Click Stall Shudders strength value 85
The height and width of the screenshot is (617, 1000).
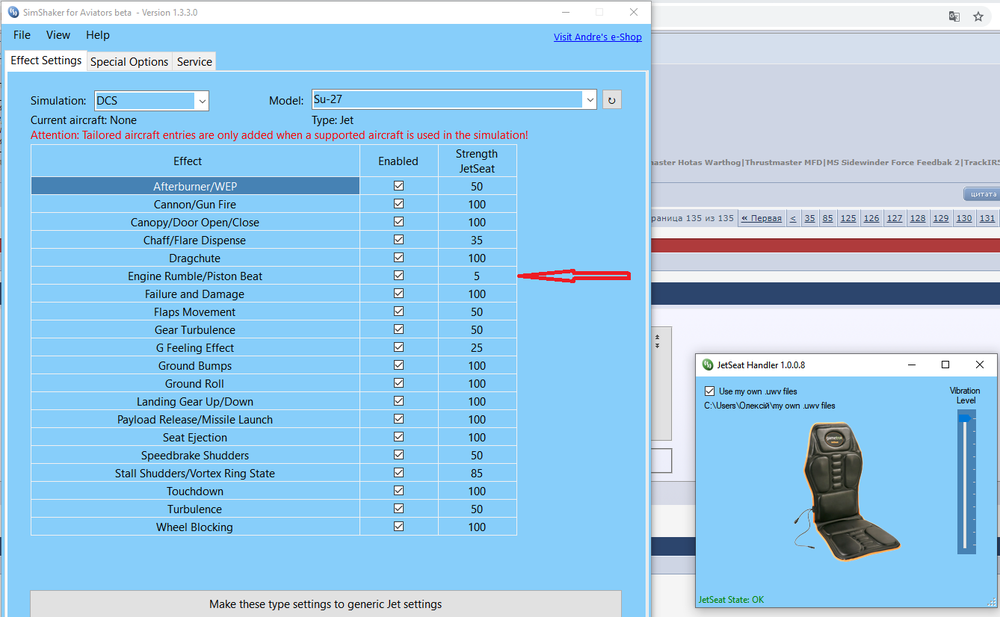(x=477, y=473)
